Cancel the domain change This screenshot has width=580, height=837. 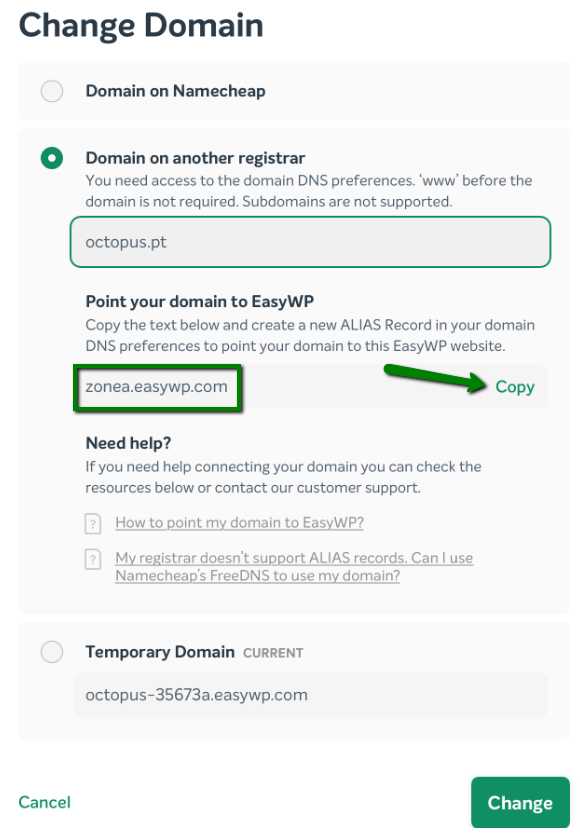tap(44, 802)
